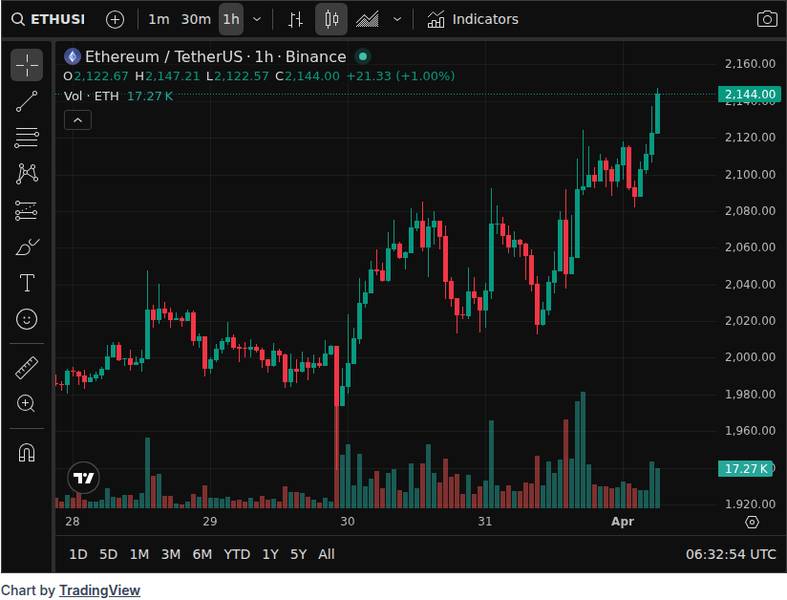
Task: Click the 06:32:54 UTC timezone clock
Action: coord(731,554)
